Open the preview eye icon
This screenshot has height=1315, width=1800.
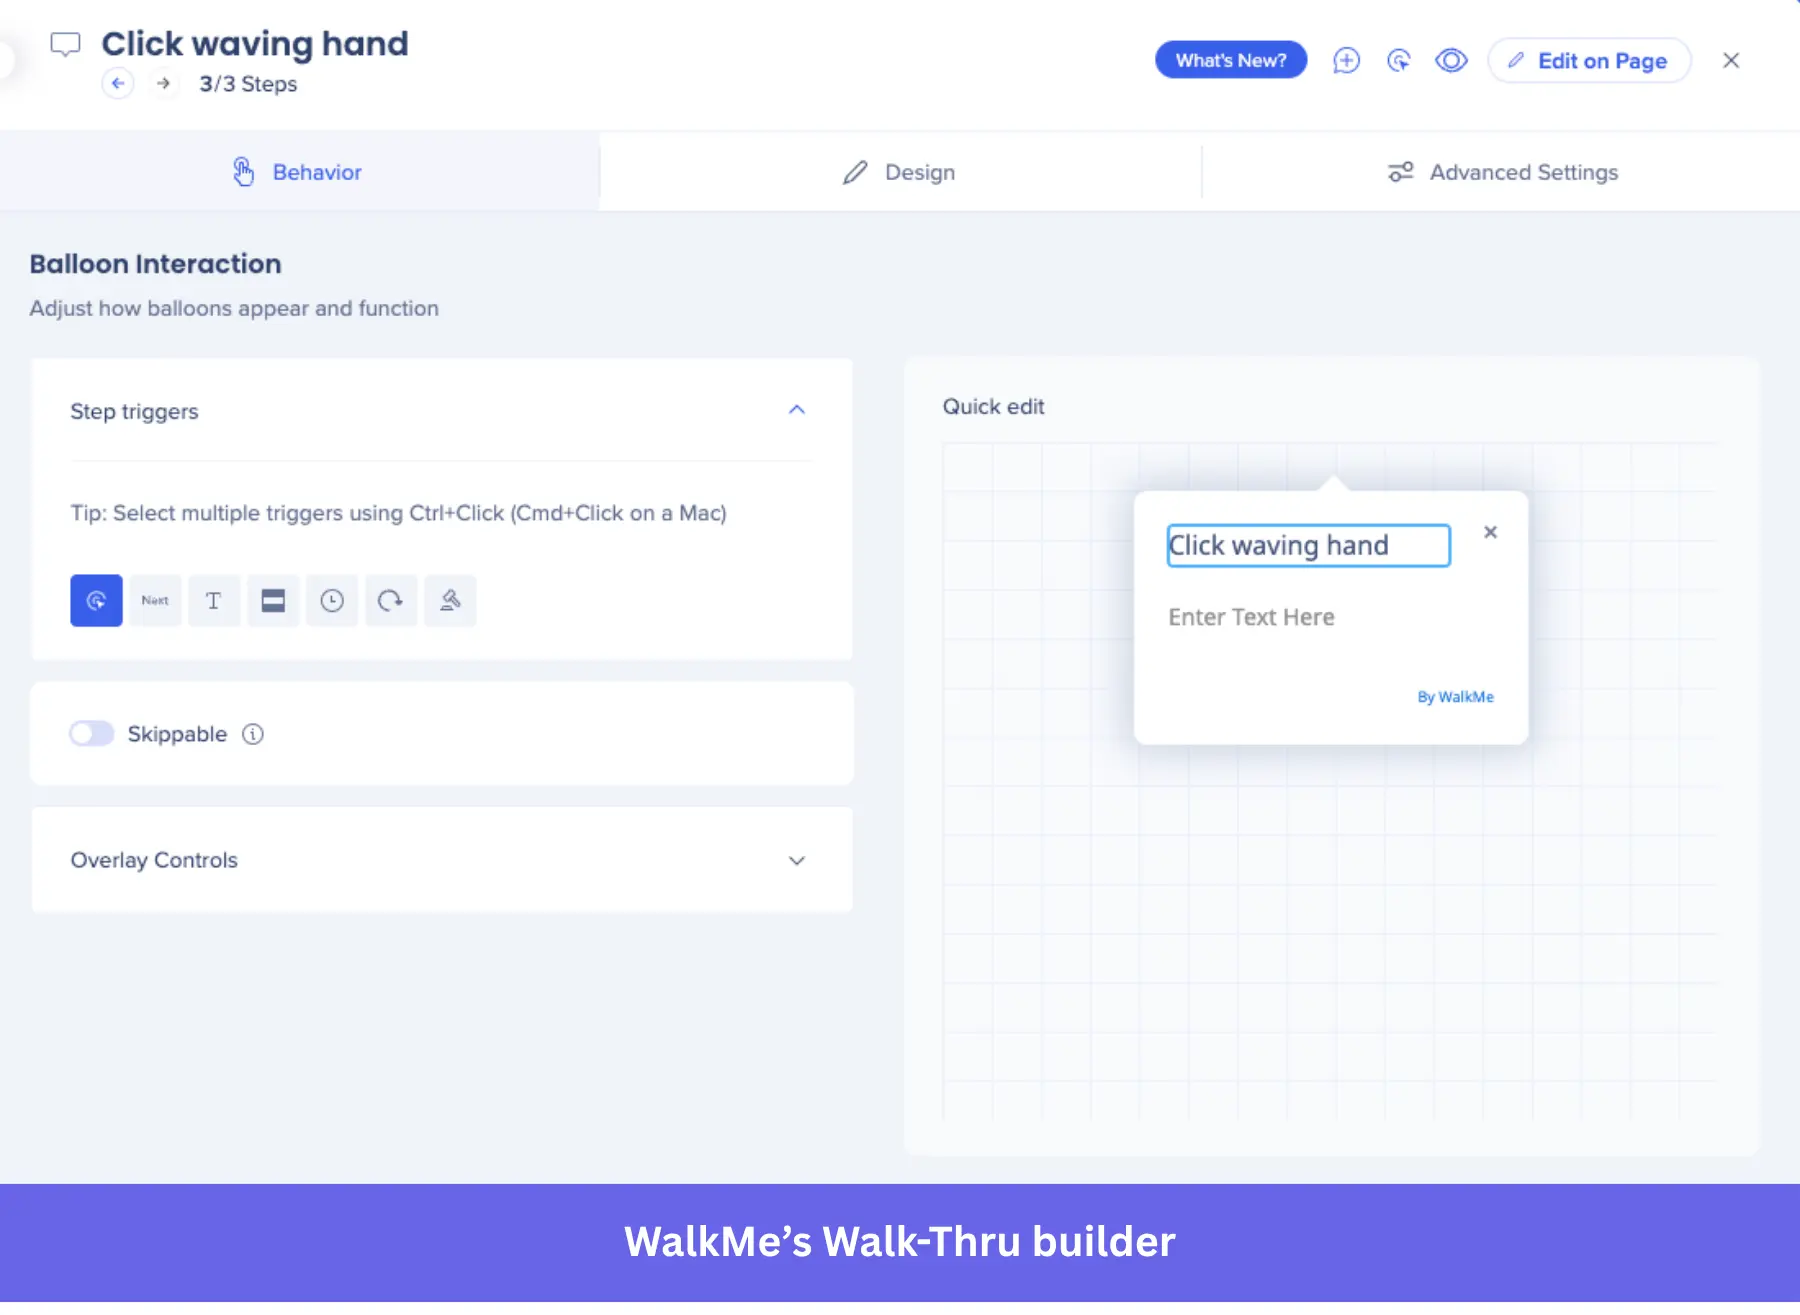(x=1451, y=60)
